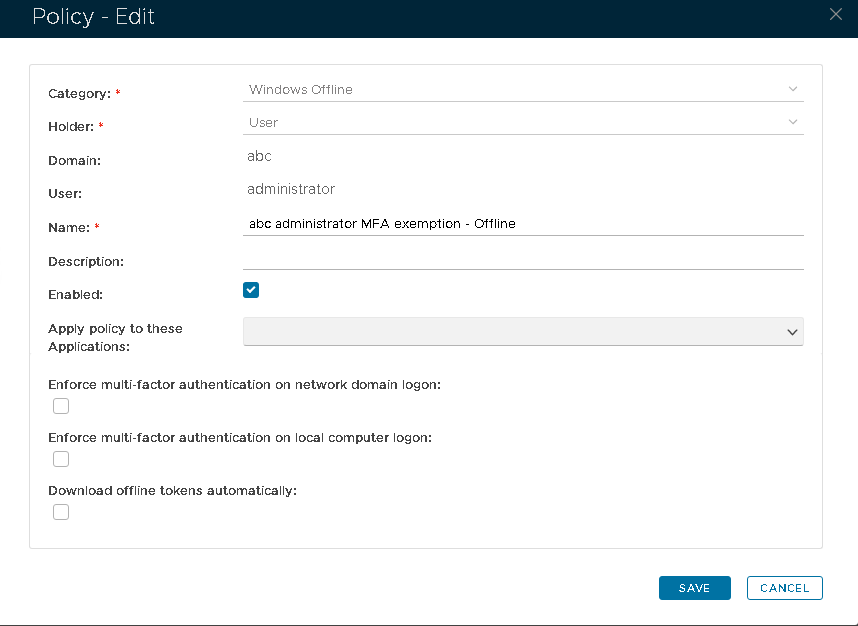This screenshot has height=626, width=858.
Task: Click into the empty Description field
Action: (522, 258)
